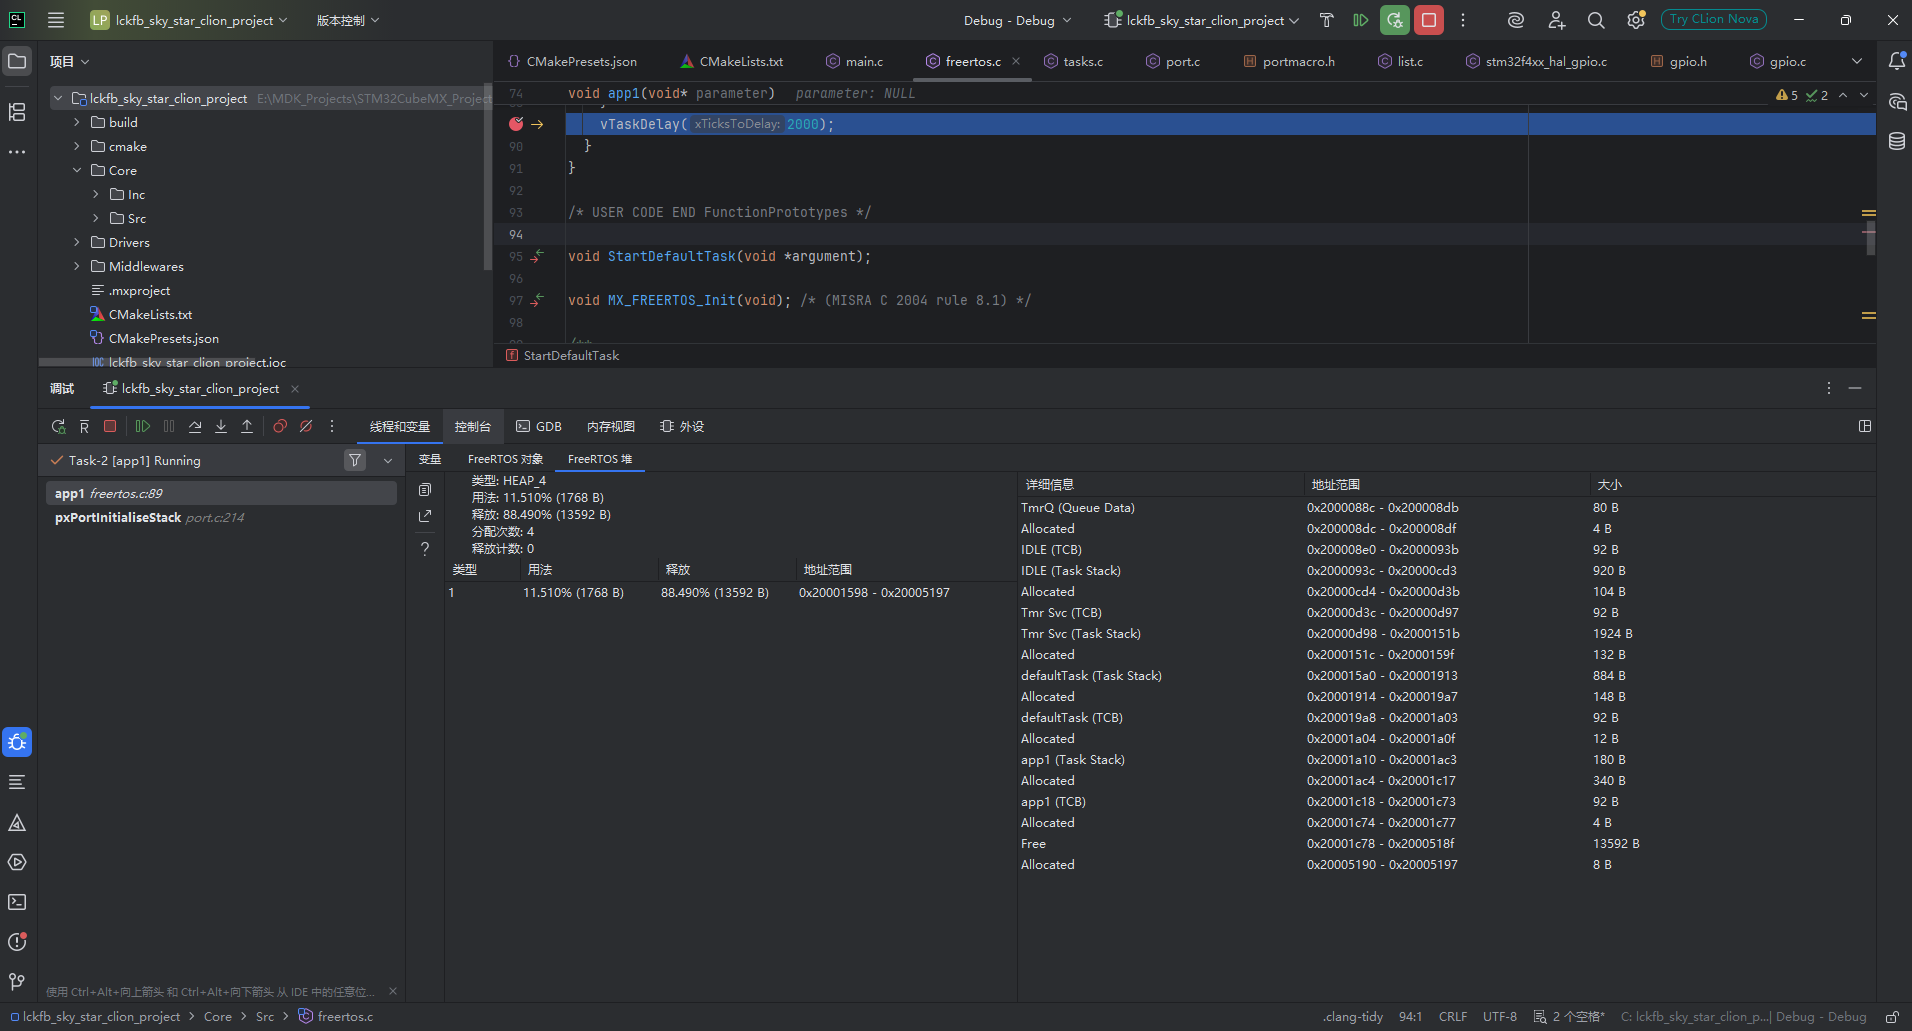Switch to main.c editor tab
This screenshot has width=1912, height=1031.
pos(855,61)
